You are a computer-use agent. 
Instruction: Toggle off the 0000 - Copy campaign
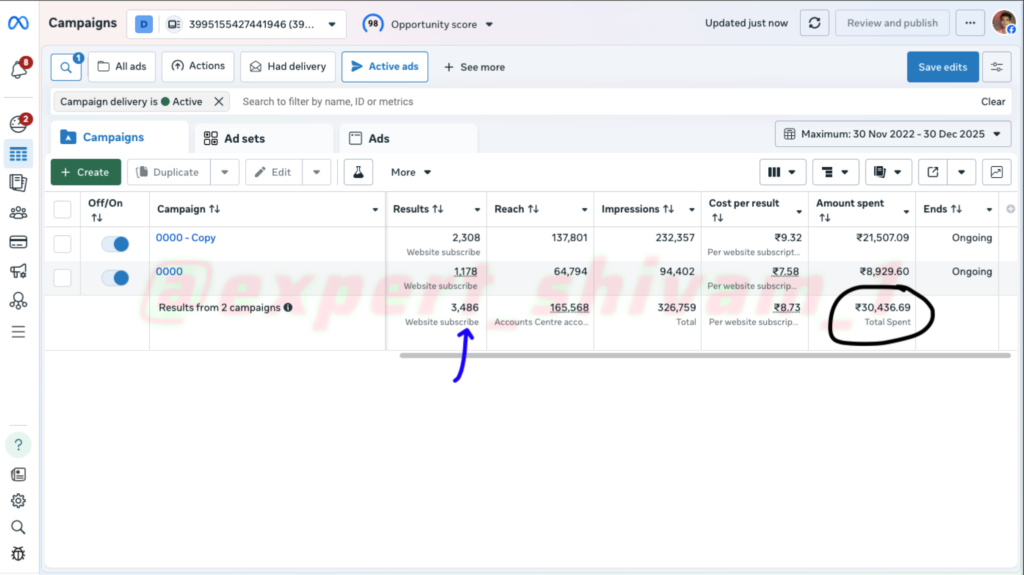[116, 245]
